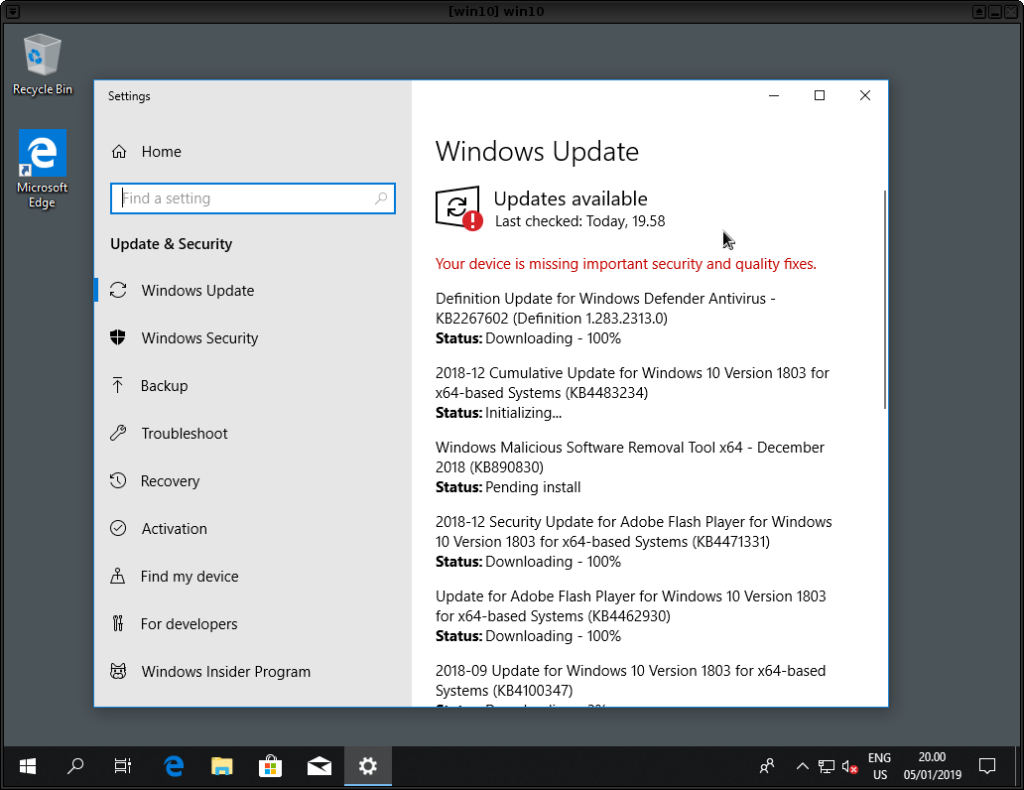Click the 'Updates available' heading
This screenshot has width=1024, height=790.
coord(570,198)
